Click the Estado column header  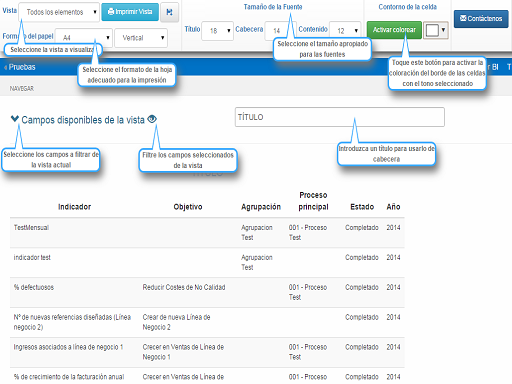[362, 207]
